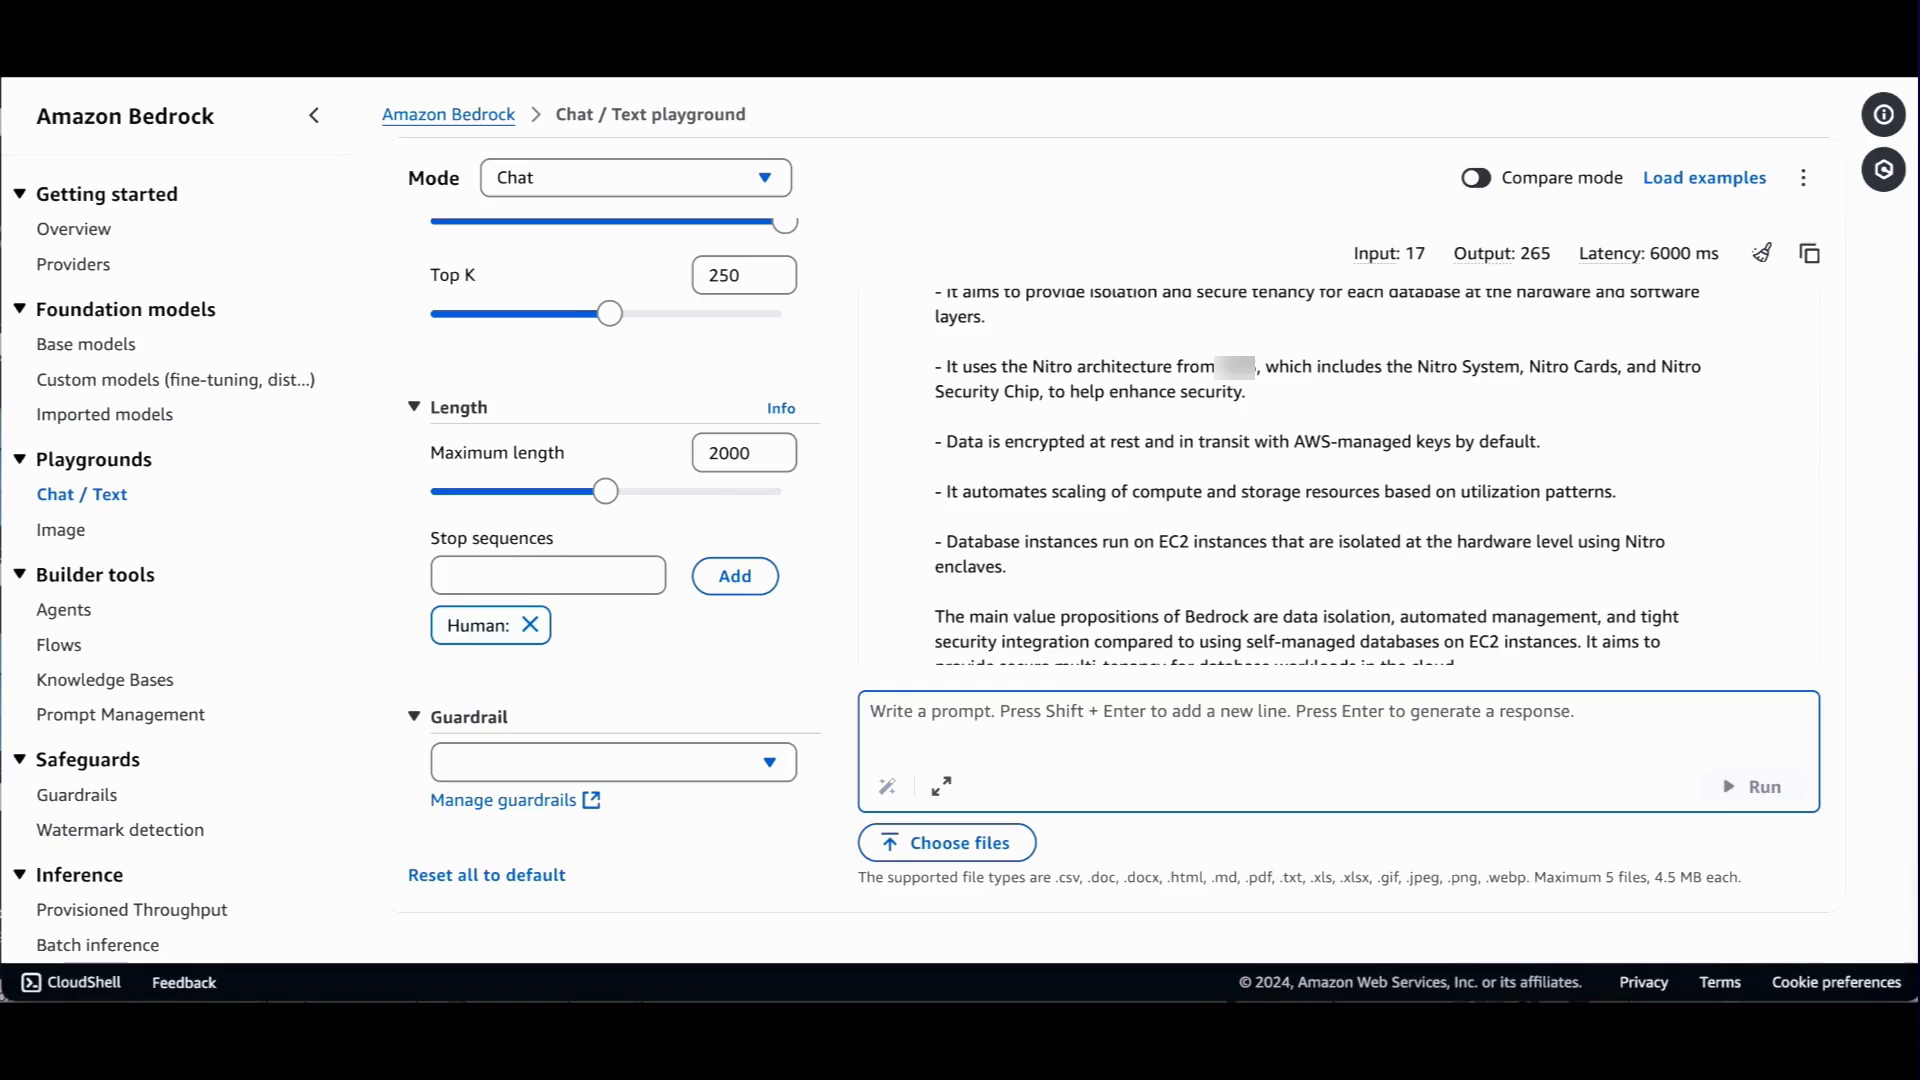Click the Maximum length slider handle

[605, 491]
